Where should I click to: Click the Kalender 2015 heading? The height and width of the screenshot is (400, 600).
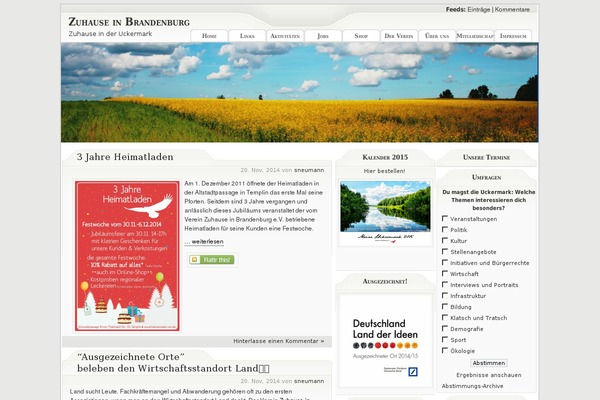(x=385, y=157)
